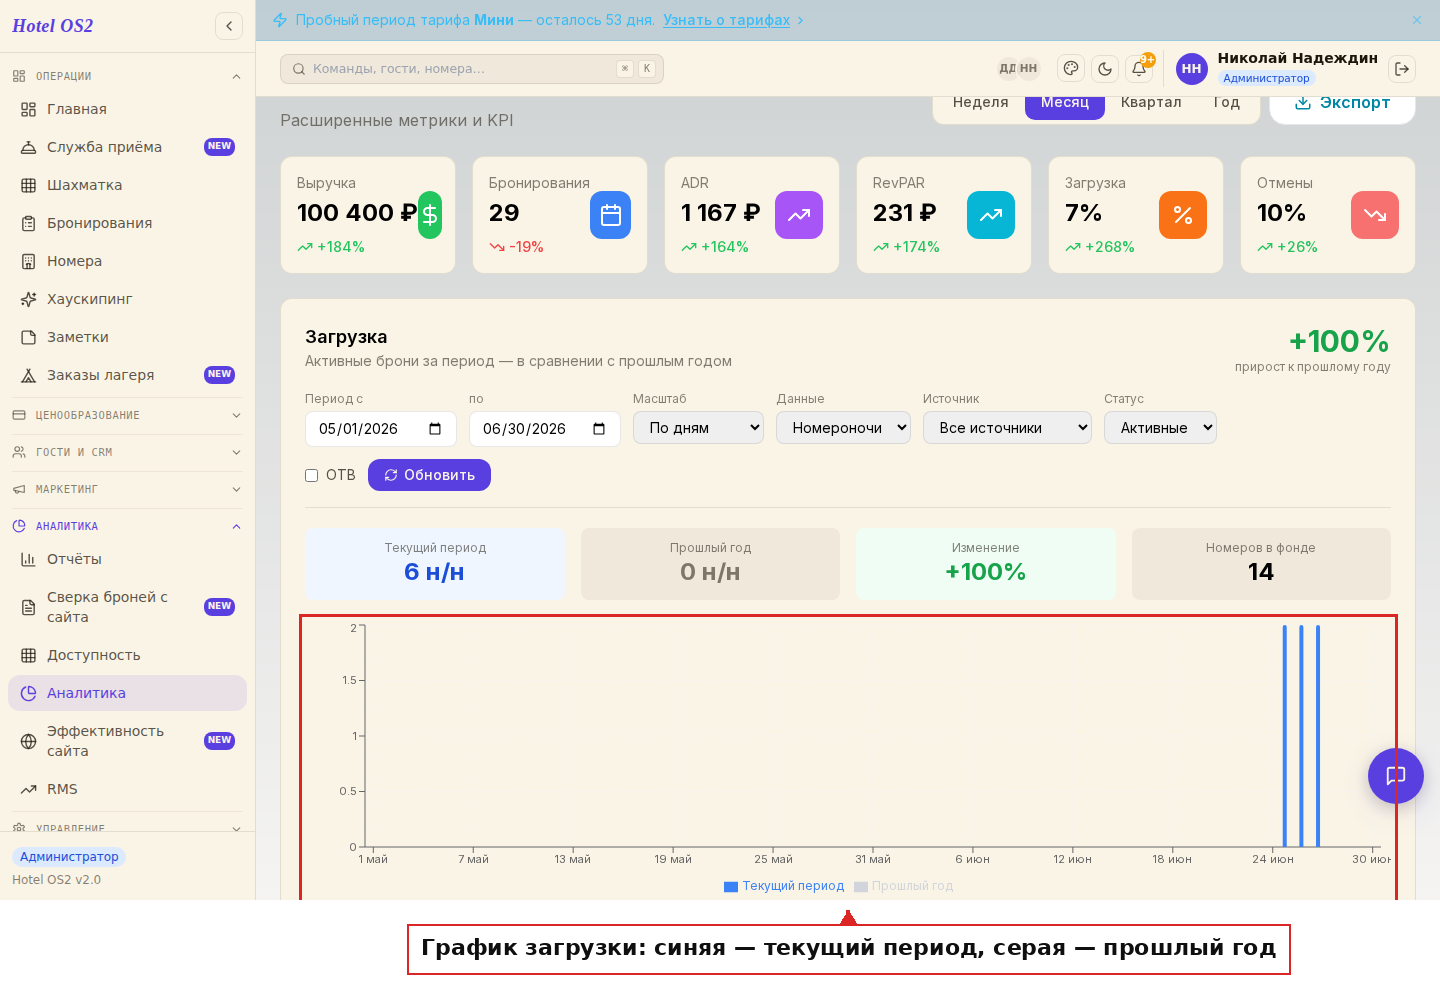The width and height of the screenshot is (1440, 998).
Task: Open Доступность in the sidebar
Action: [127, 655]
